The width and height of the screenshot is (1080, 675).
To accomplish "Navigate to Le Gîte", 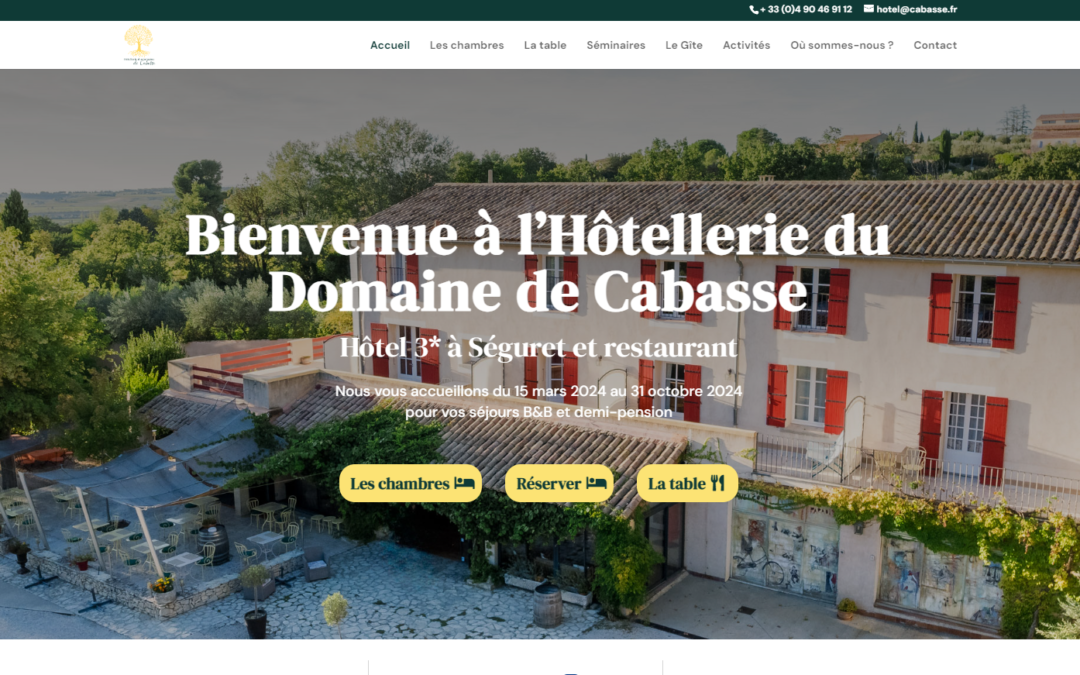I will pyautogui.click(x=684, y=45).
